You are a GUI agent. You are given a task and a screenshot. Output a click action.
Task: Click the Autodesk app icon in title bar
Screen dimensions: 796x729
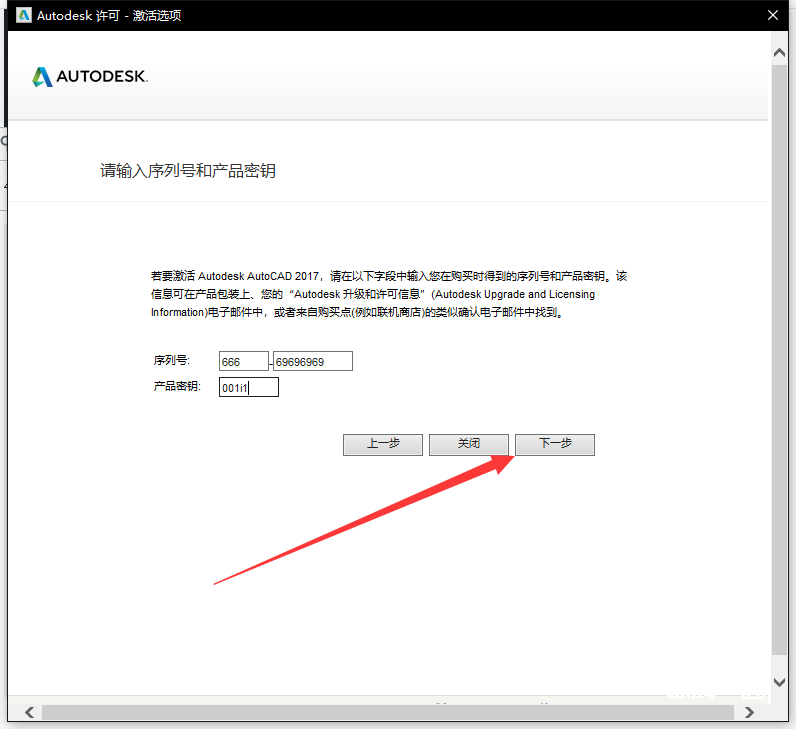pyautogui.click(x=24, y=15)
